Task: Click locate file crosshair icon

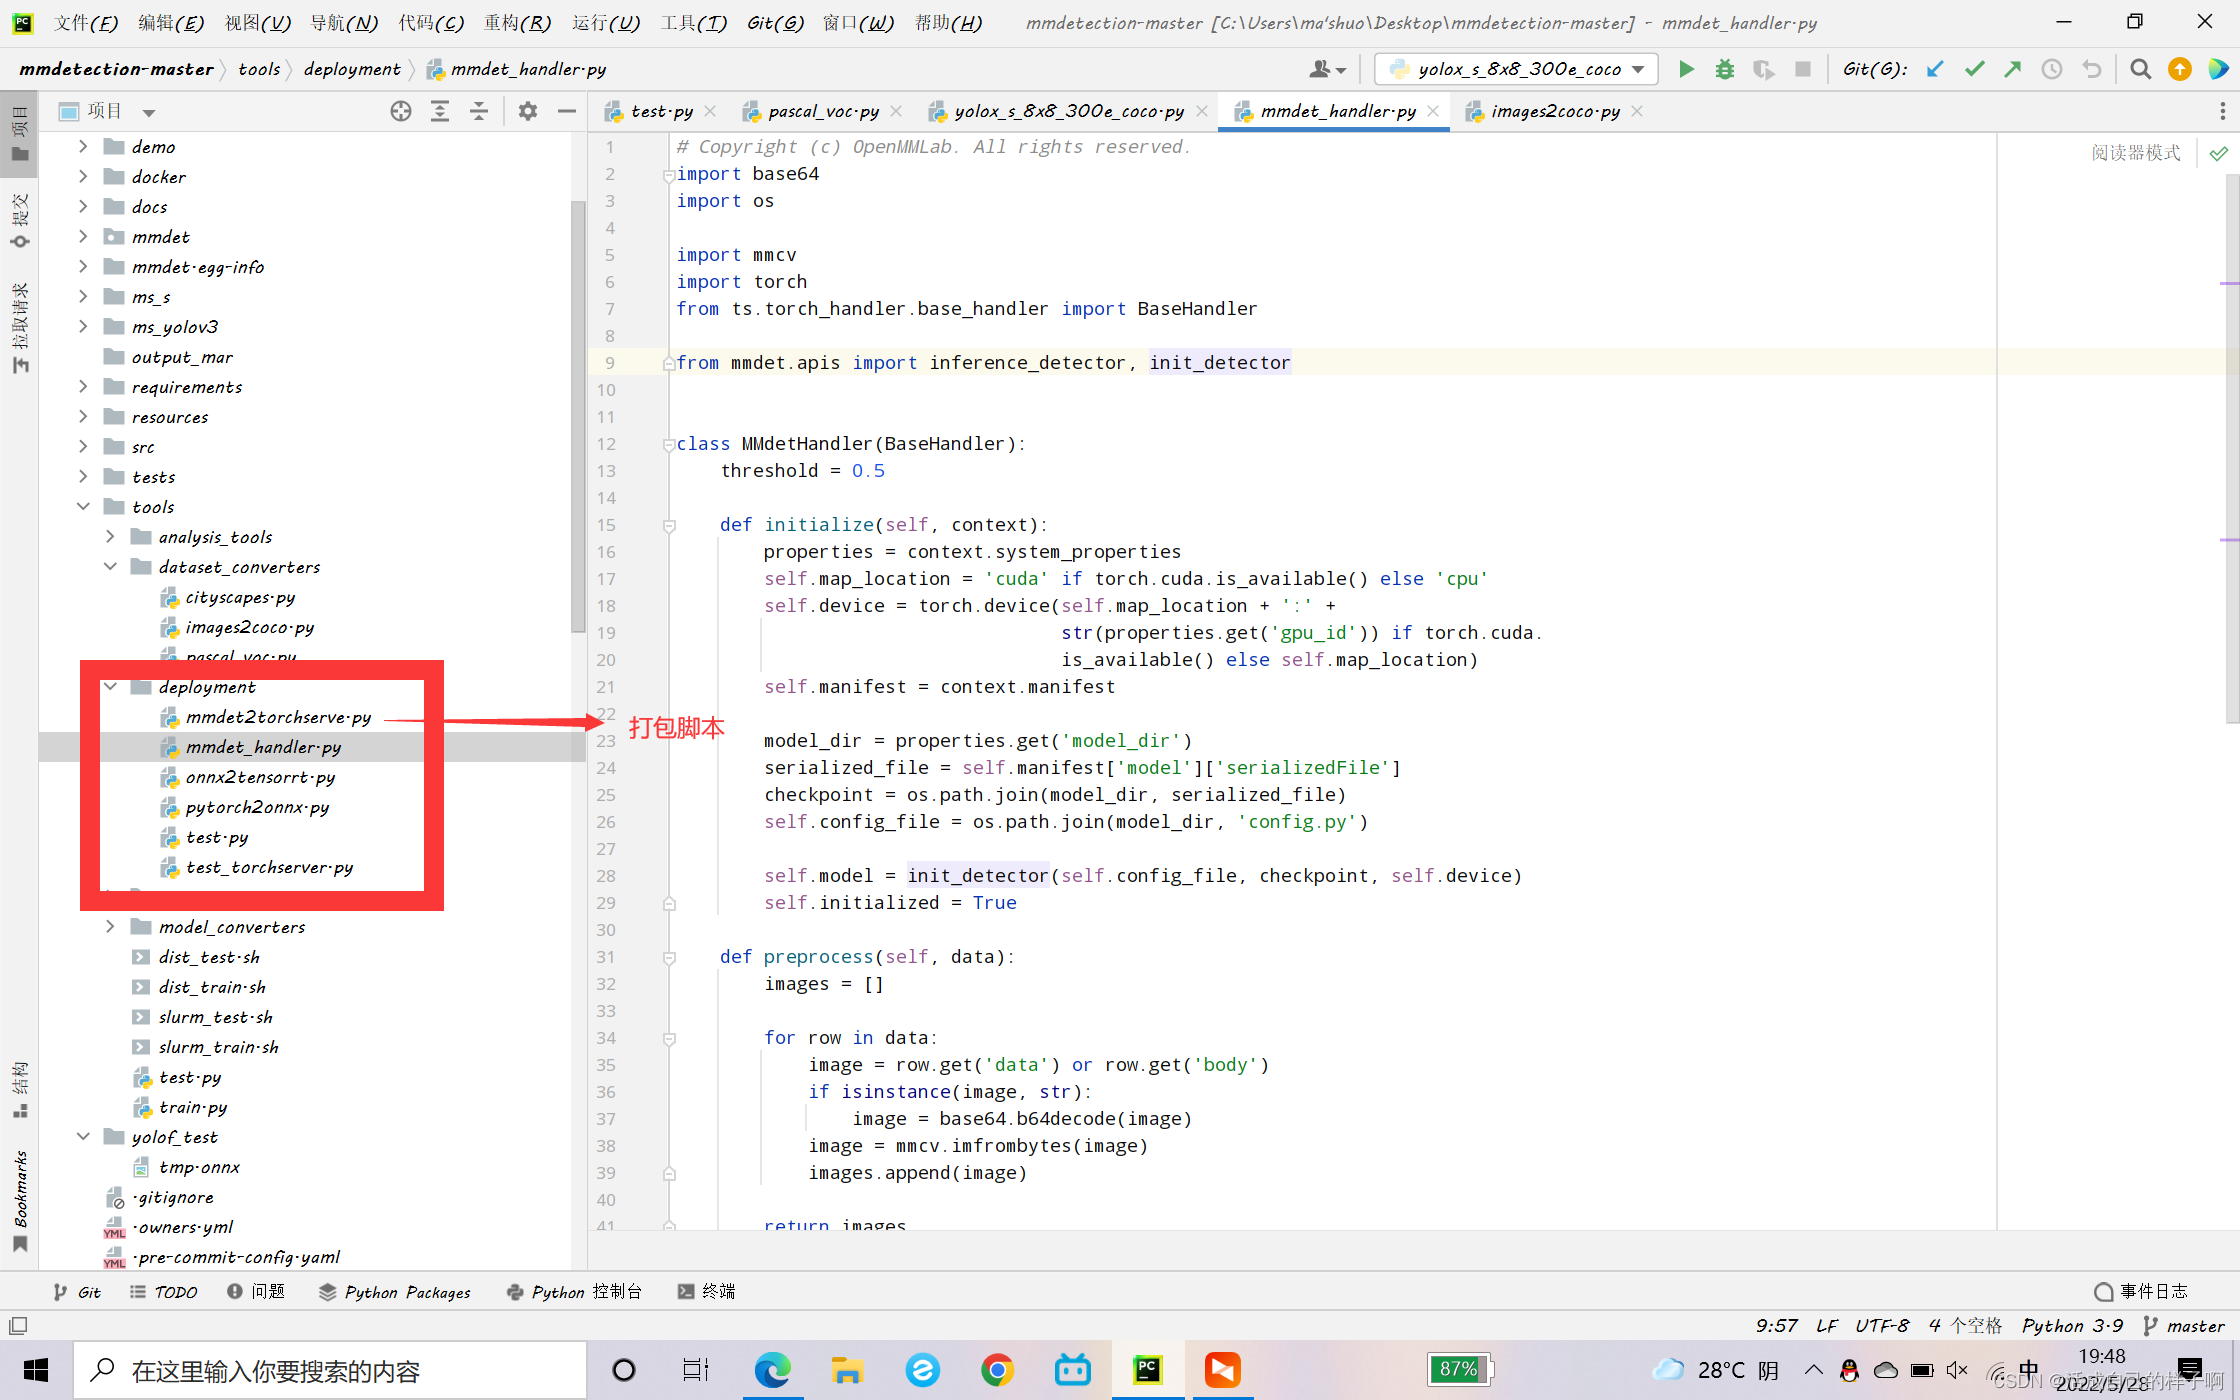Action: coord(401,111)
